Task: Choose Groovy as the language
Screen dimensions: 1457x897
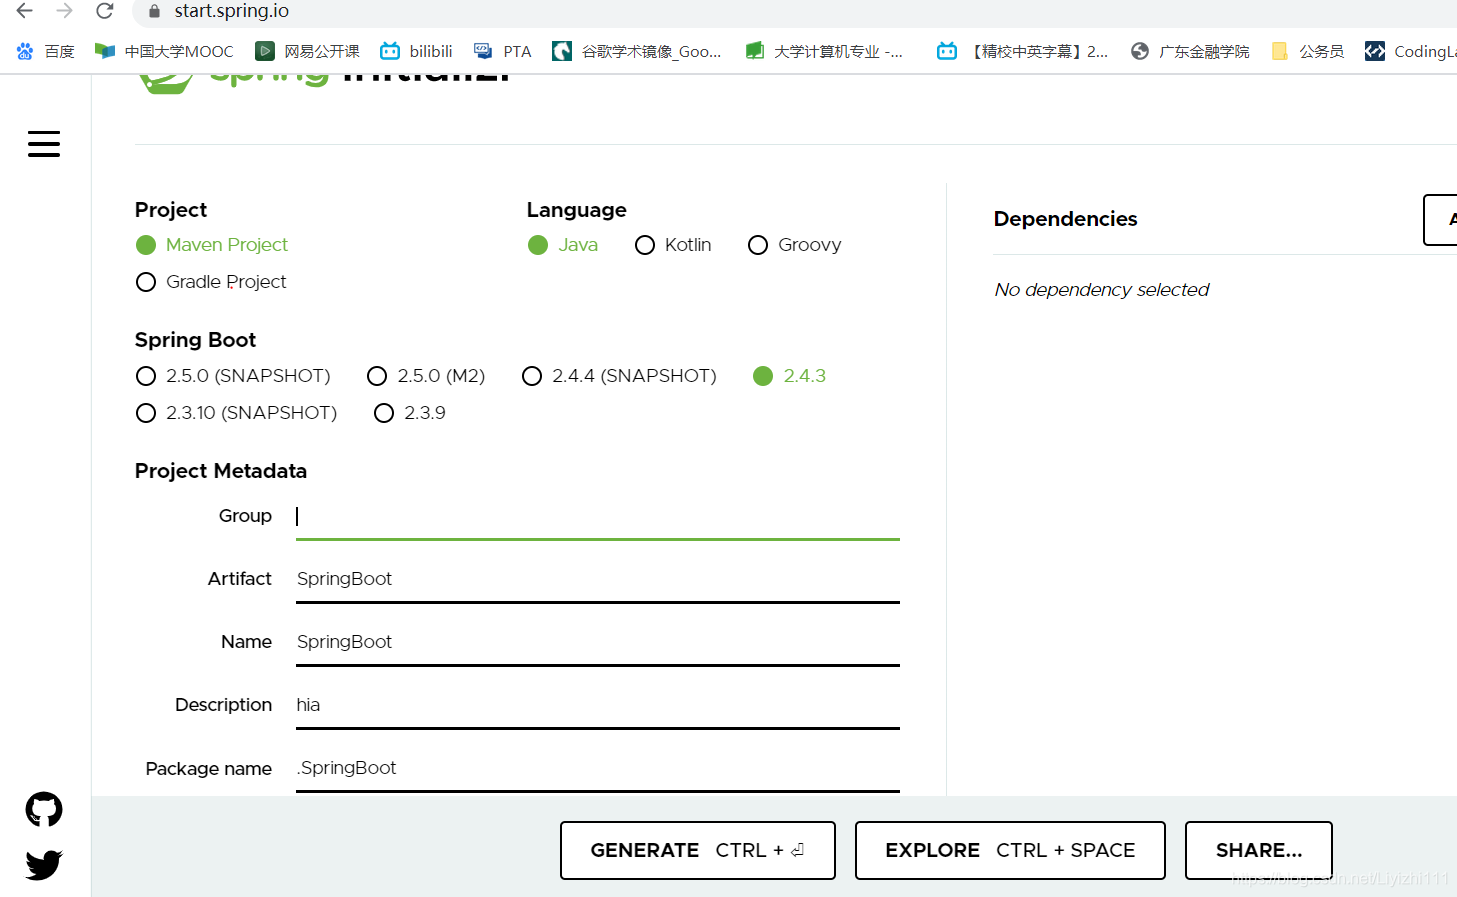Action: [795, 245]
